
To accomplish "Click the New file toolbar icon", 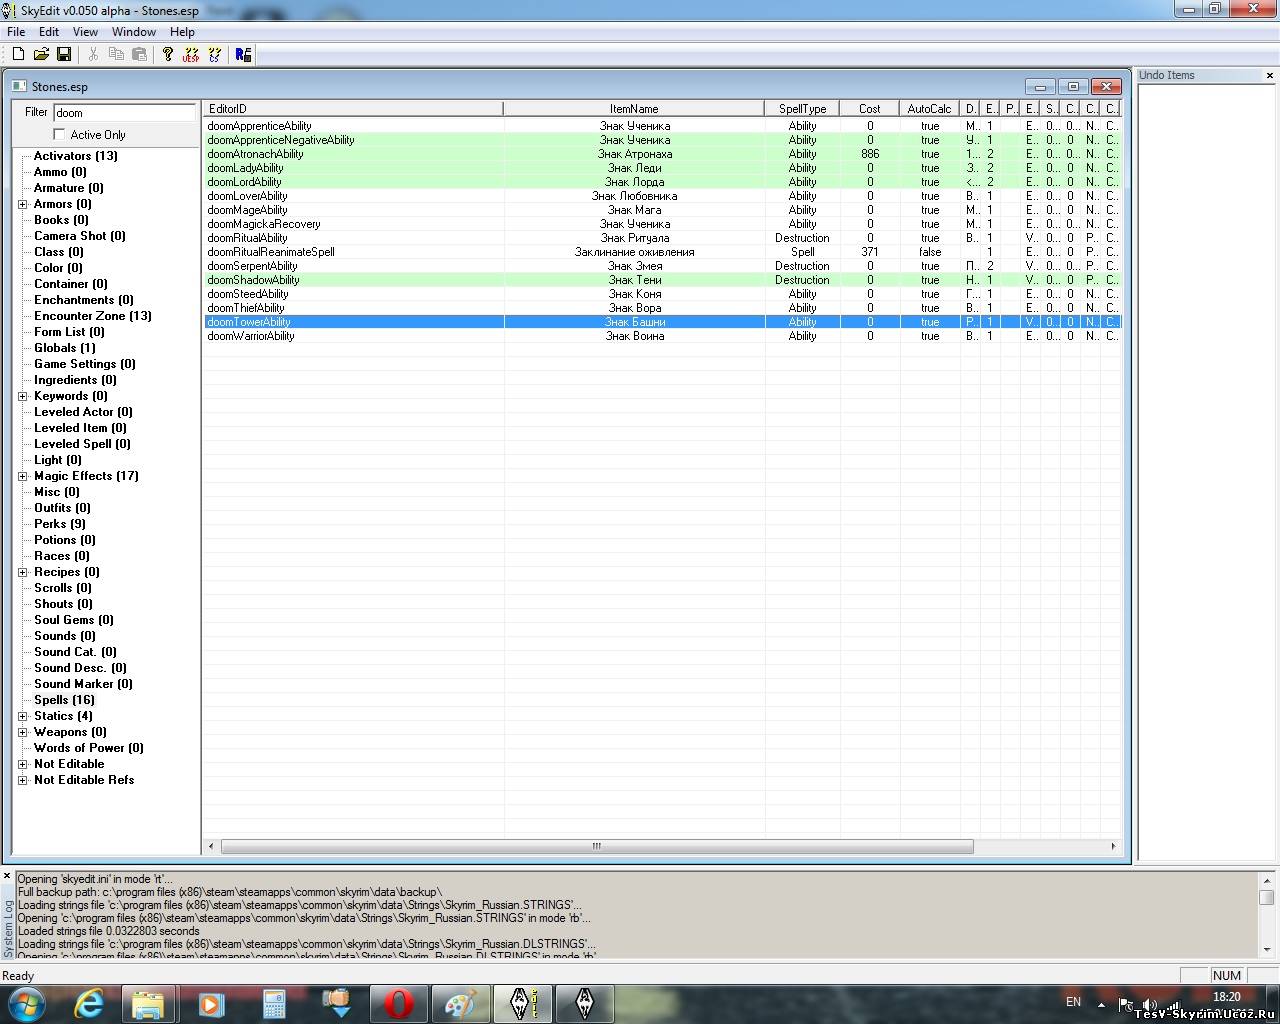I will pyautogui.click(x=18, y=54).
